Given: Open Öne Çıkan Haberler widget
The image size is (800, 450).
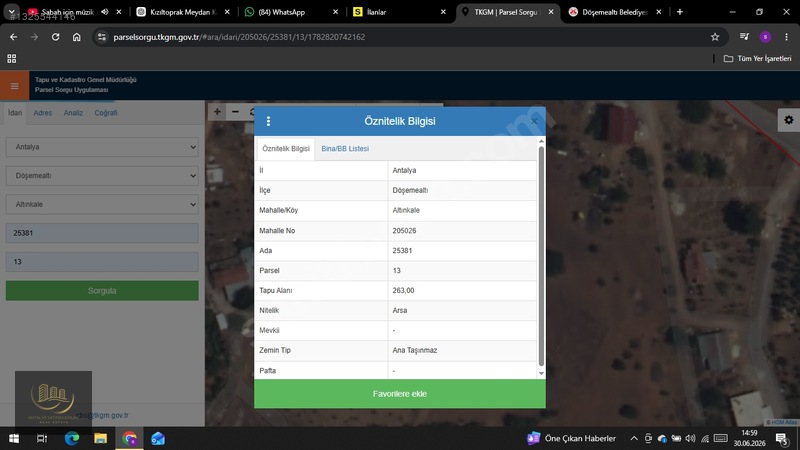Looking at the screenshot, I should coord(571,438).
